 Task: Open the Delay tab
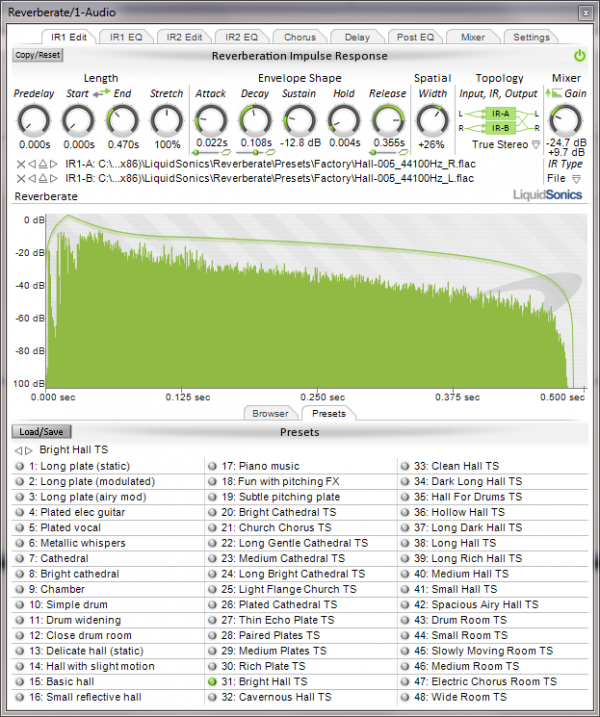(357, 37)
